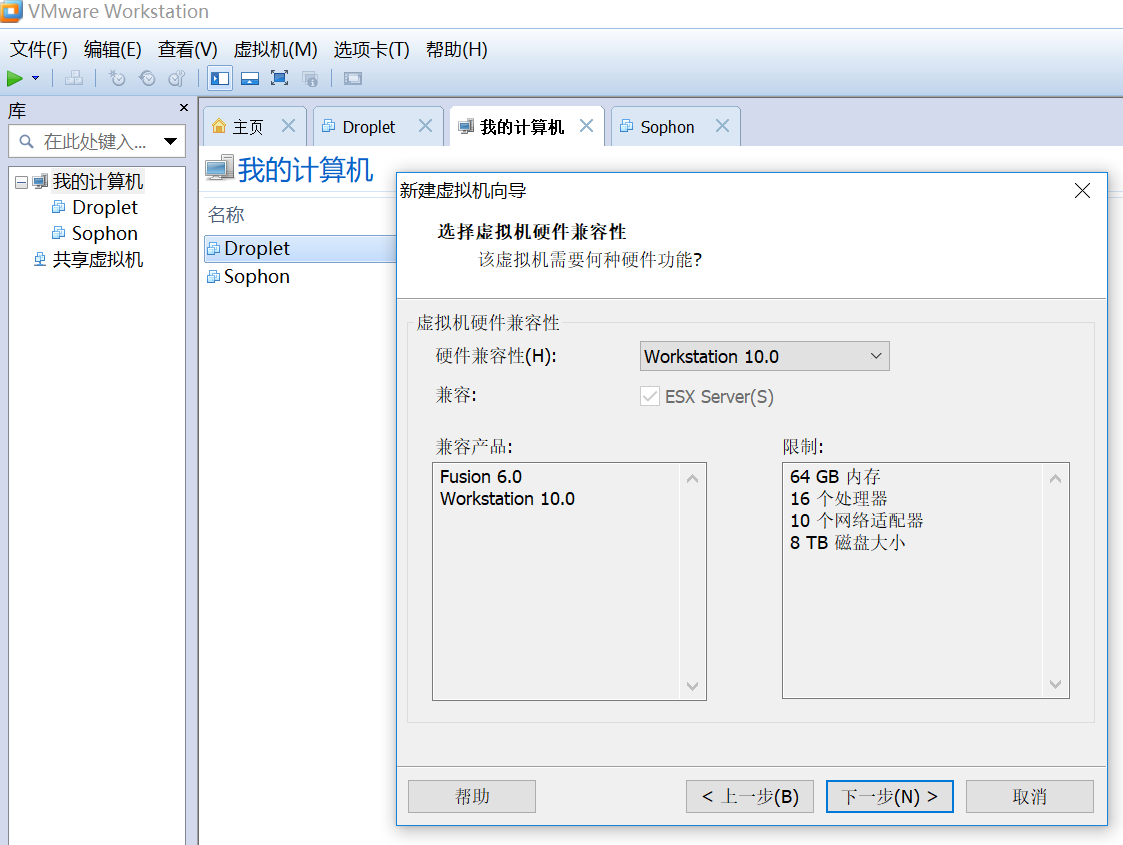Select Workstation 10.0 in compatible products list

pos(507,498)
